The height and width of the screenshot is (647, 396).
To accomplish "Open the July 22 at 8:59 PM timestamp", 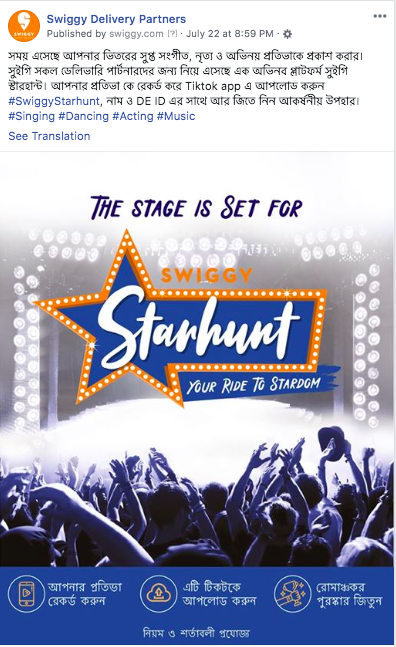I will pyautogui.click(x=230, y=34).
